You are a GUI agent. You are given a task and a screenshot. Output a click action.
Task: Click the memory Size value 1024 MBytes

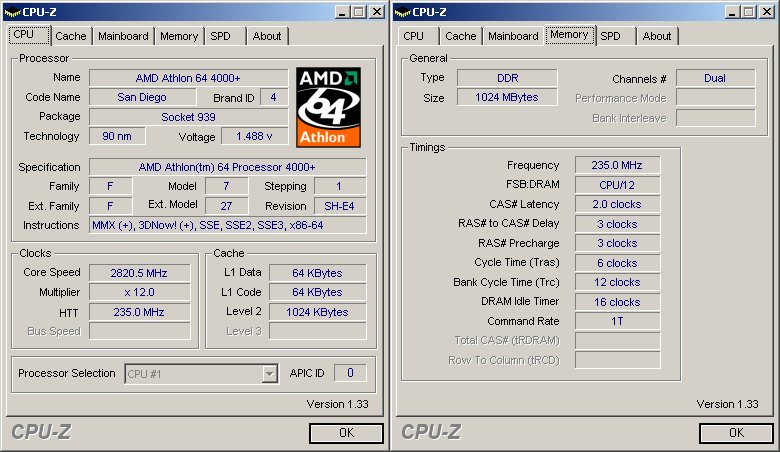[x=507, y=97]
